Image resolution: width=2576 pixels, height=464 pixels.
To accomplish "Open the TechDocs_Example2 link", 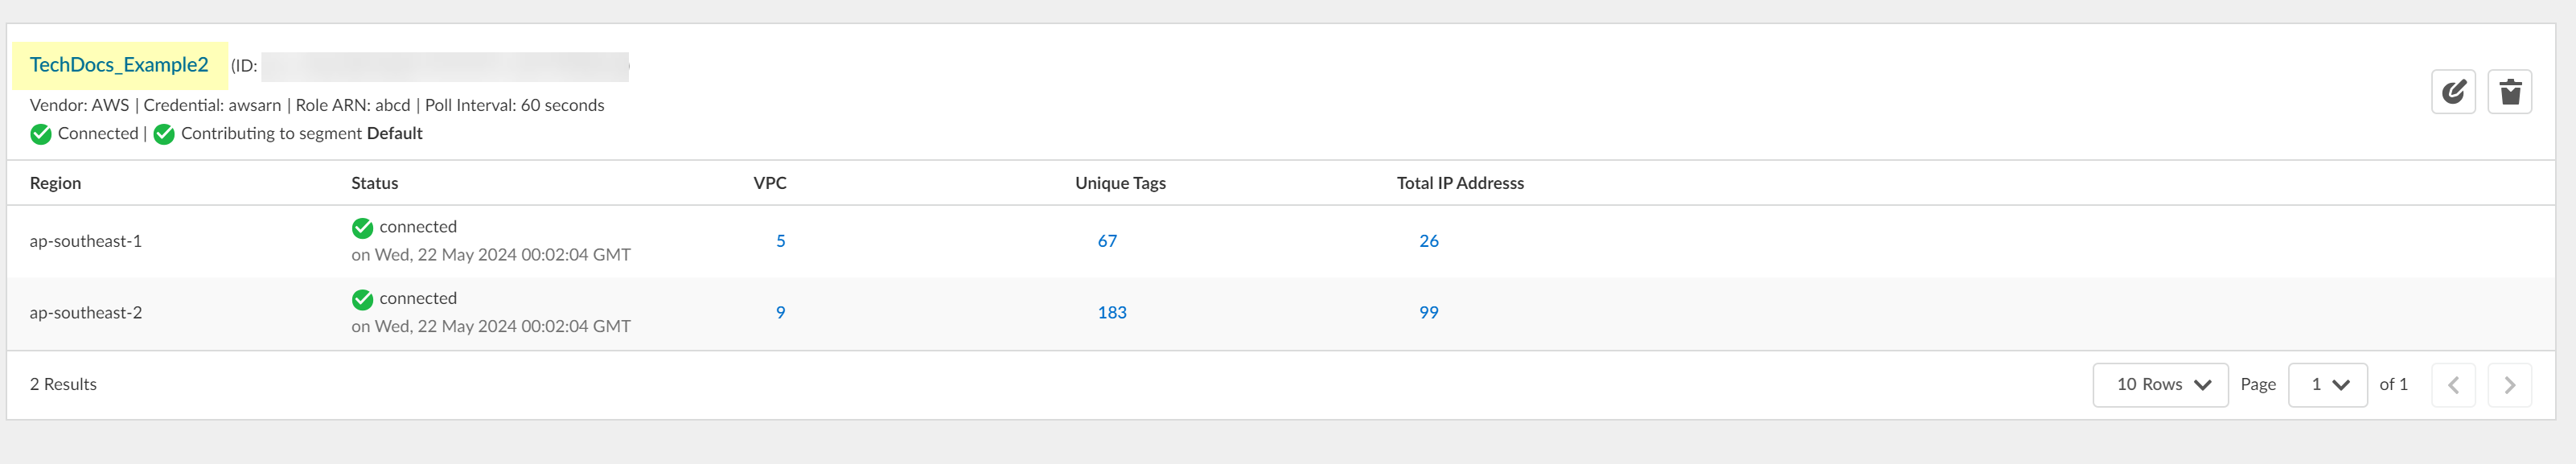I will coord(119,65).
